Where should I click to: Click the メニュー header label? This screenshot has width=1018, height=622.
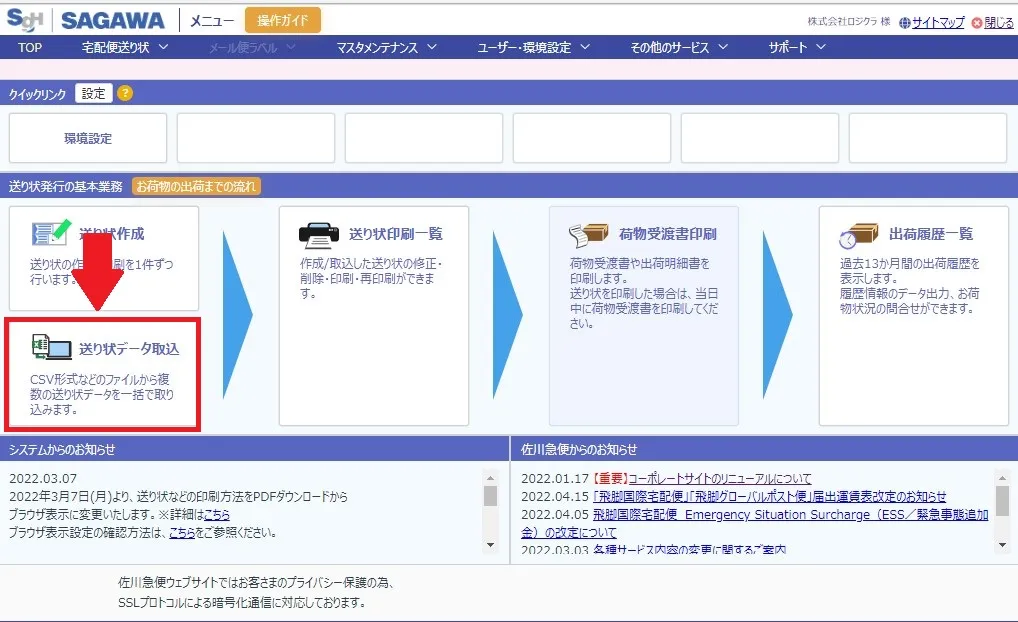pos(212,21)
